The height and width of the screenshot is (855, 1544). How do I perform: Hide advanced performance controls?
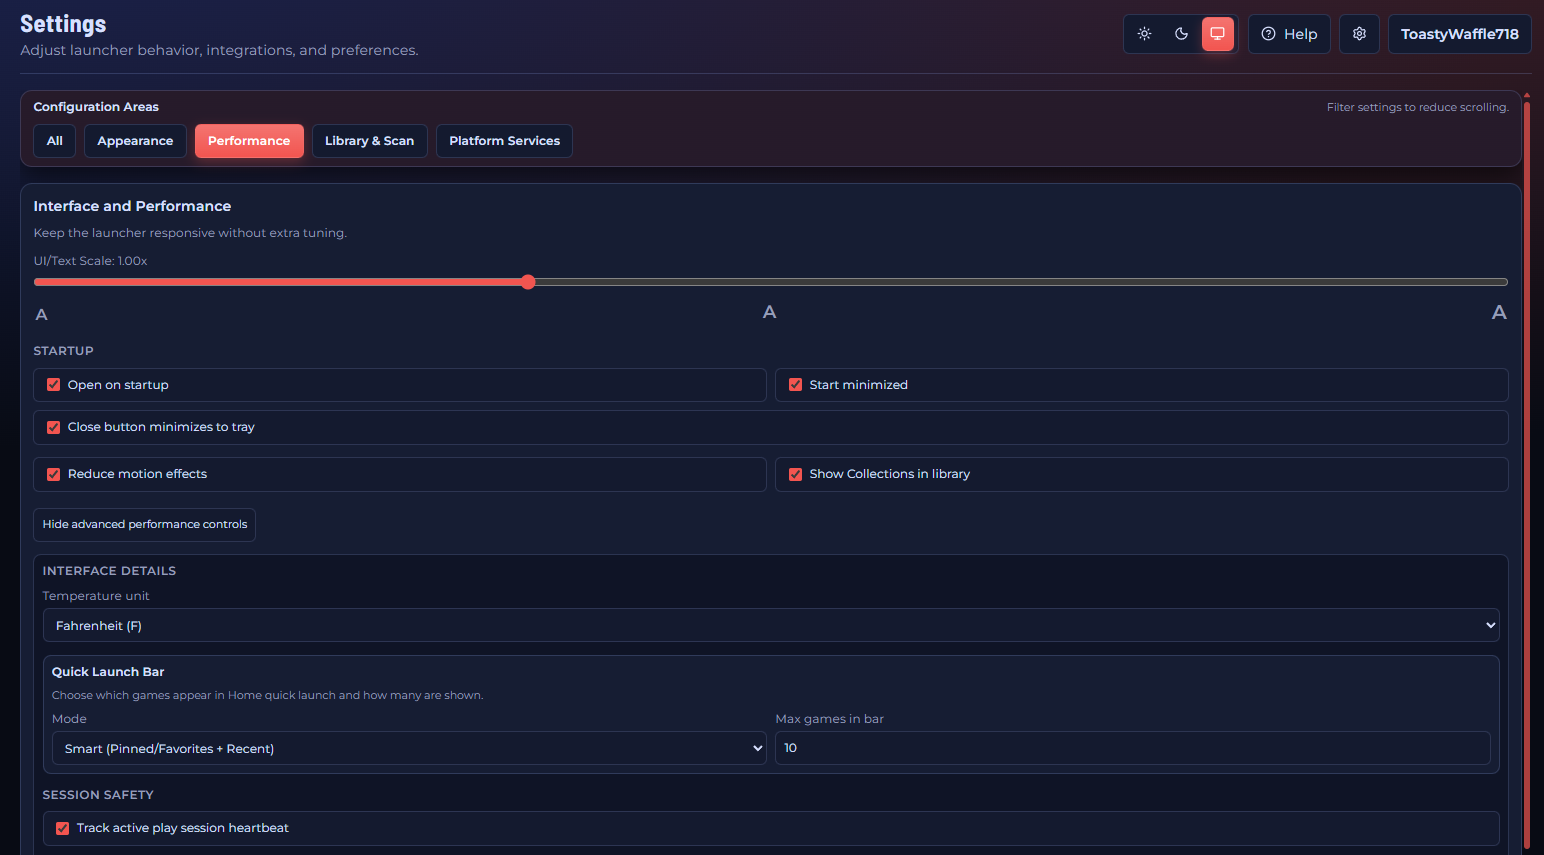point(145,525)
